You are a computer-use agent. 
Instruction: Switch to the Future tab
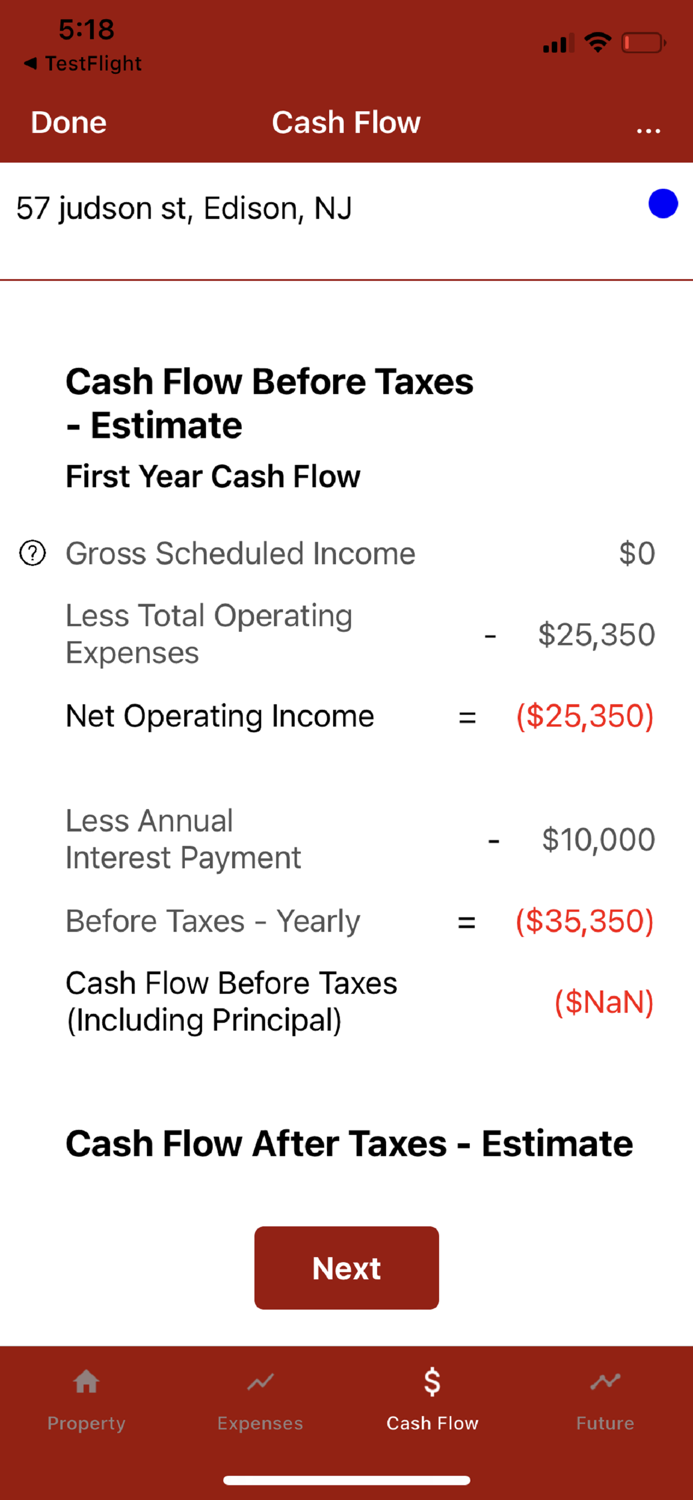(605, 1400)
